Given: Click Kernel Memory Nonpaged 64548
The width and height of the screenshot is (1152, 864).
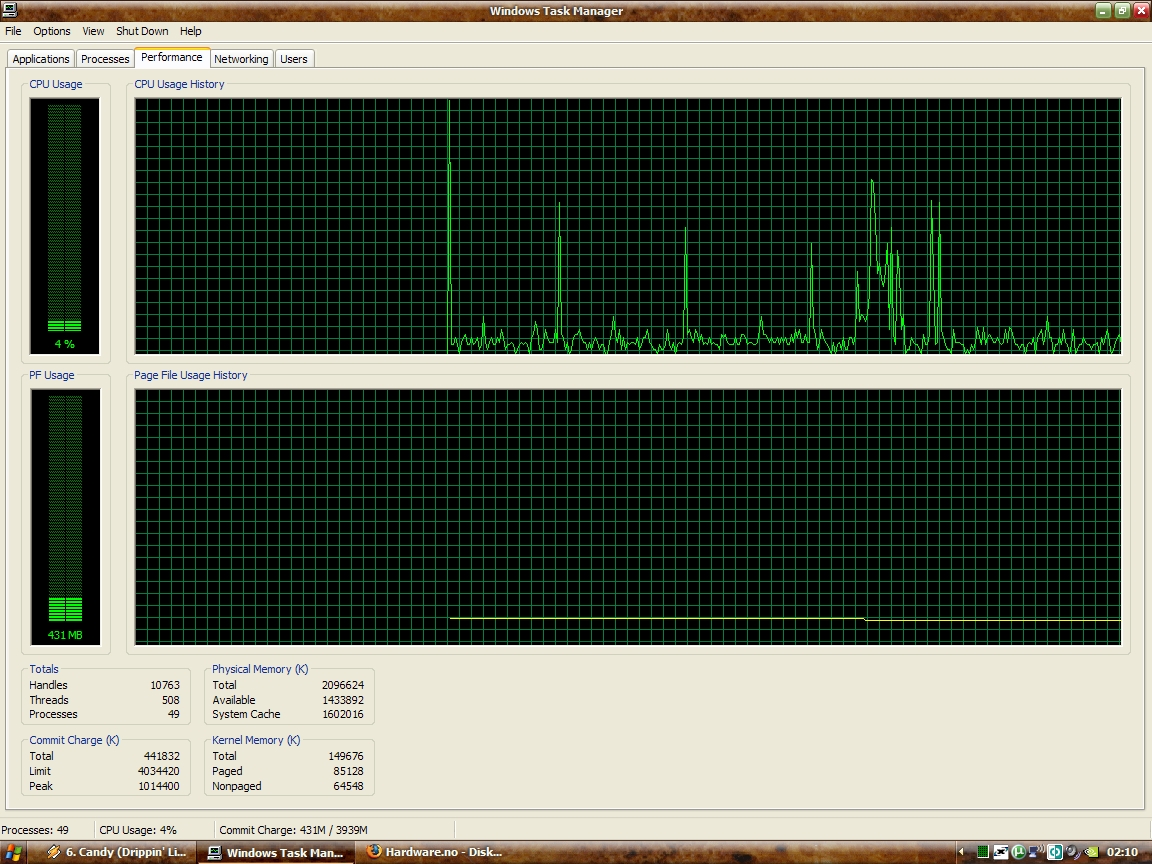Looking at the screenshot, I should tap(348, 785).
